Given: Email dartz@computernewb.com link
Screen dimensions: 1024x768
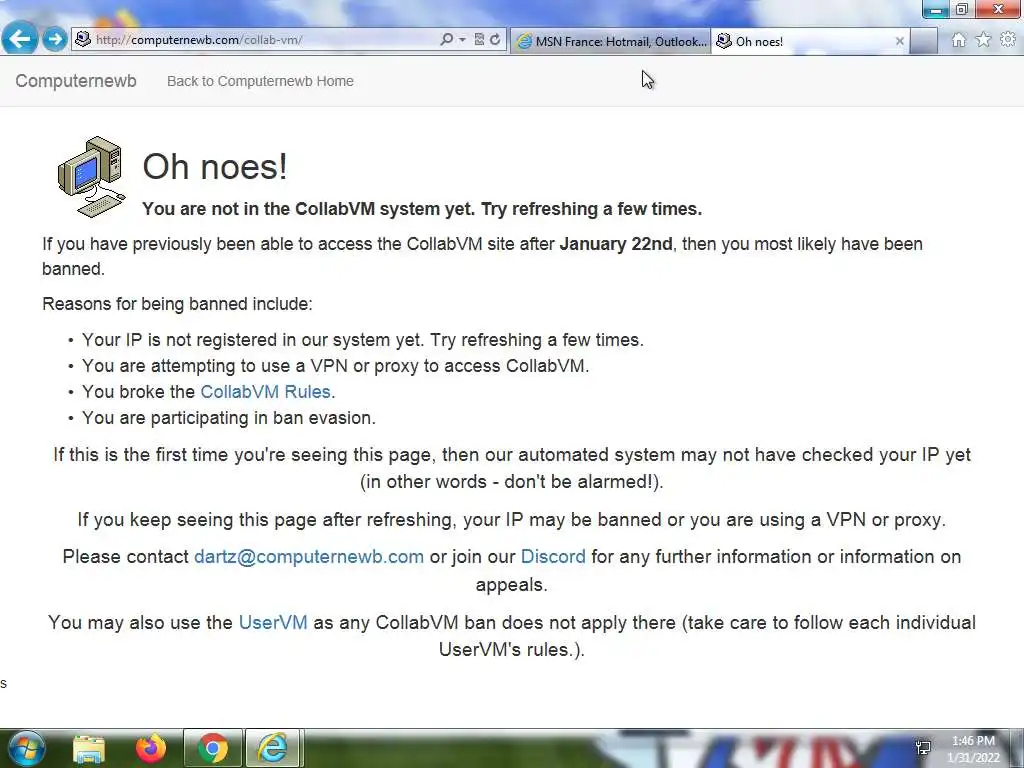Looking at the screenshot, I should pos(309,556).
